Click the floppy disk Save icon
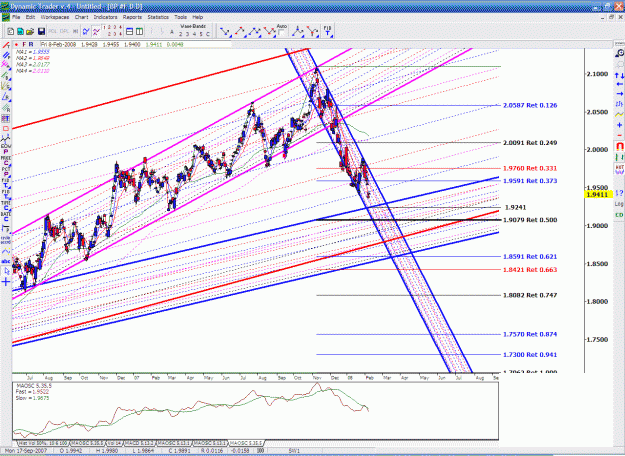The height and width of the screenshot is (456, 625). coord(41,31)
